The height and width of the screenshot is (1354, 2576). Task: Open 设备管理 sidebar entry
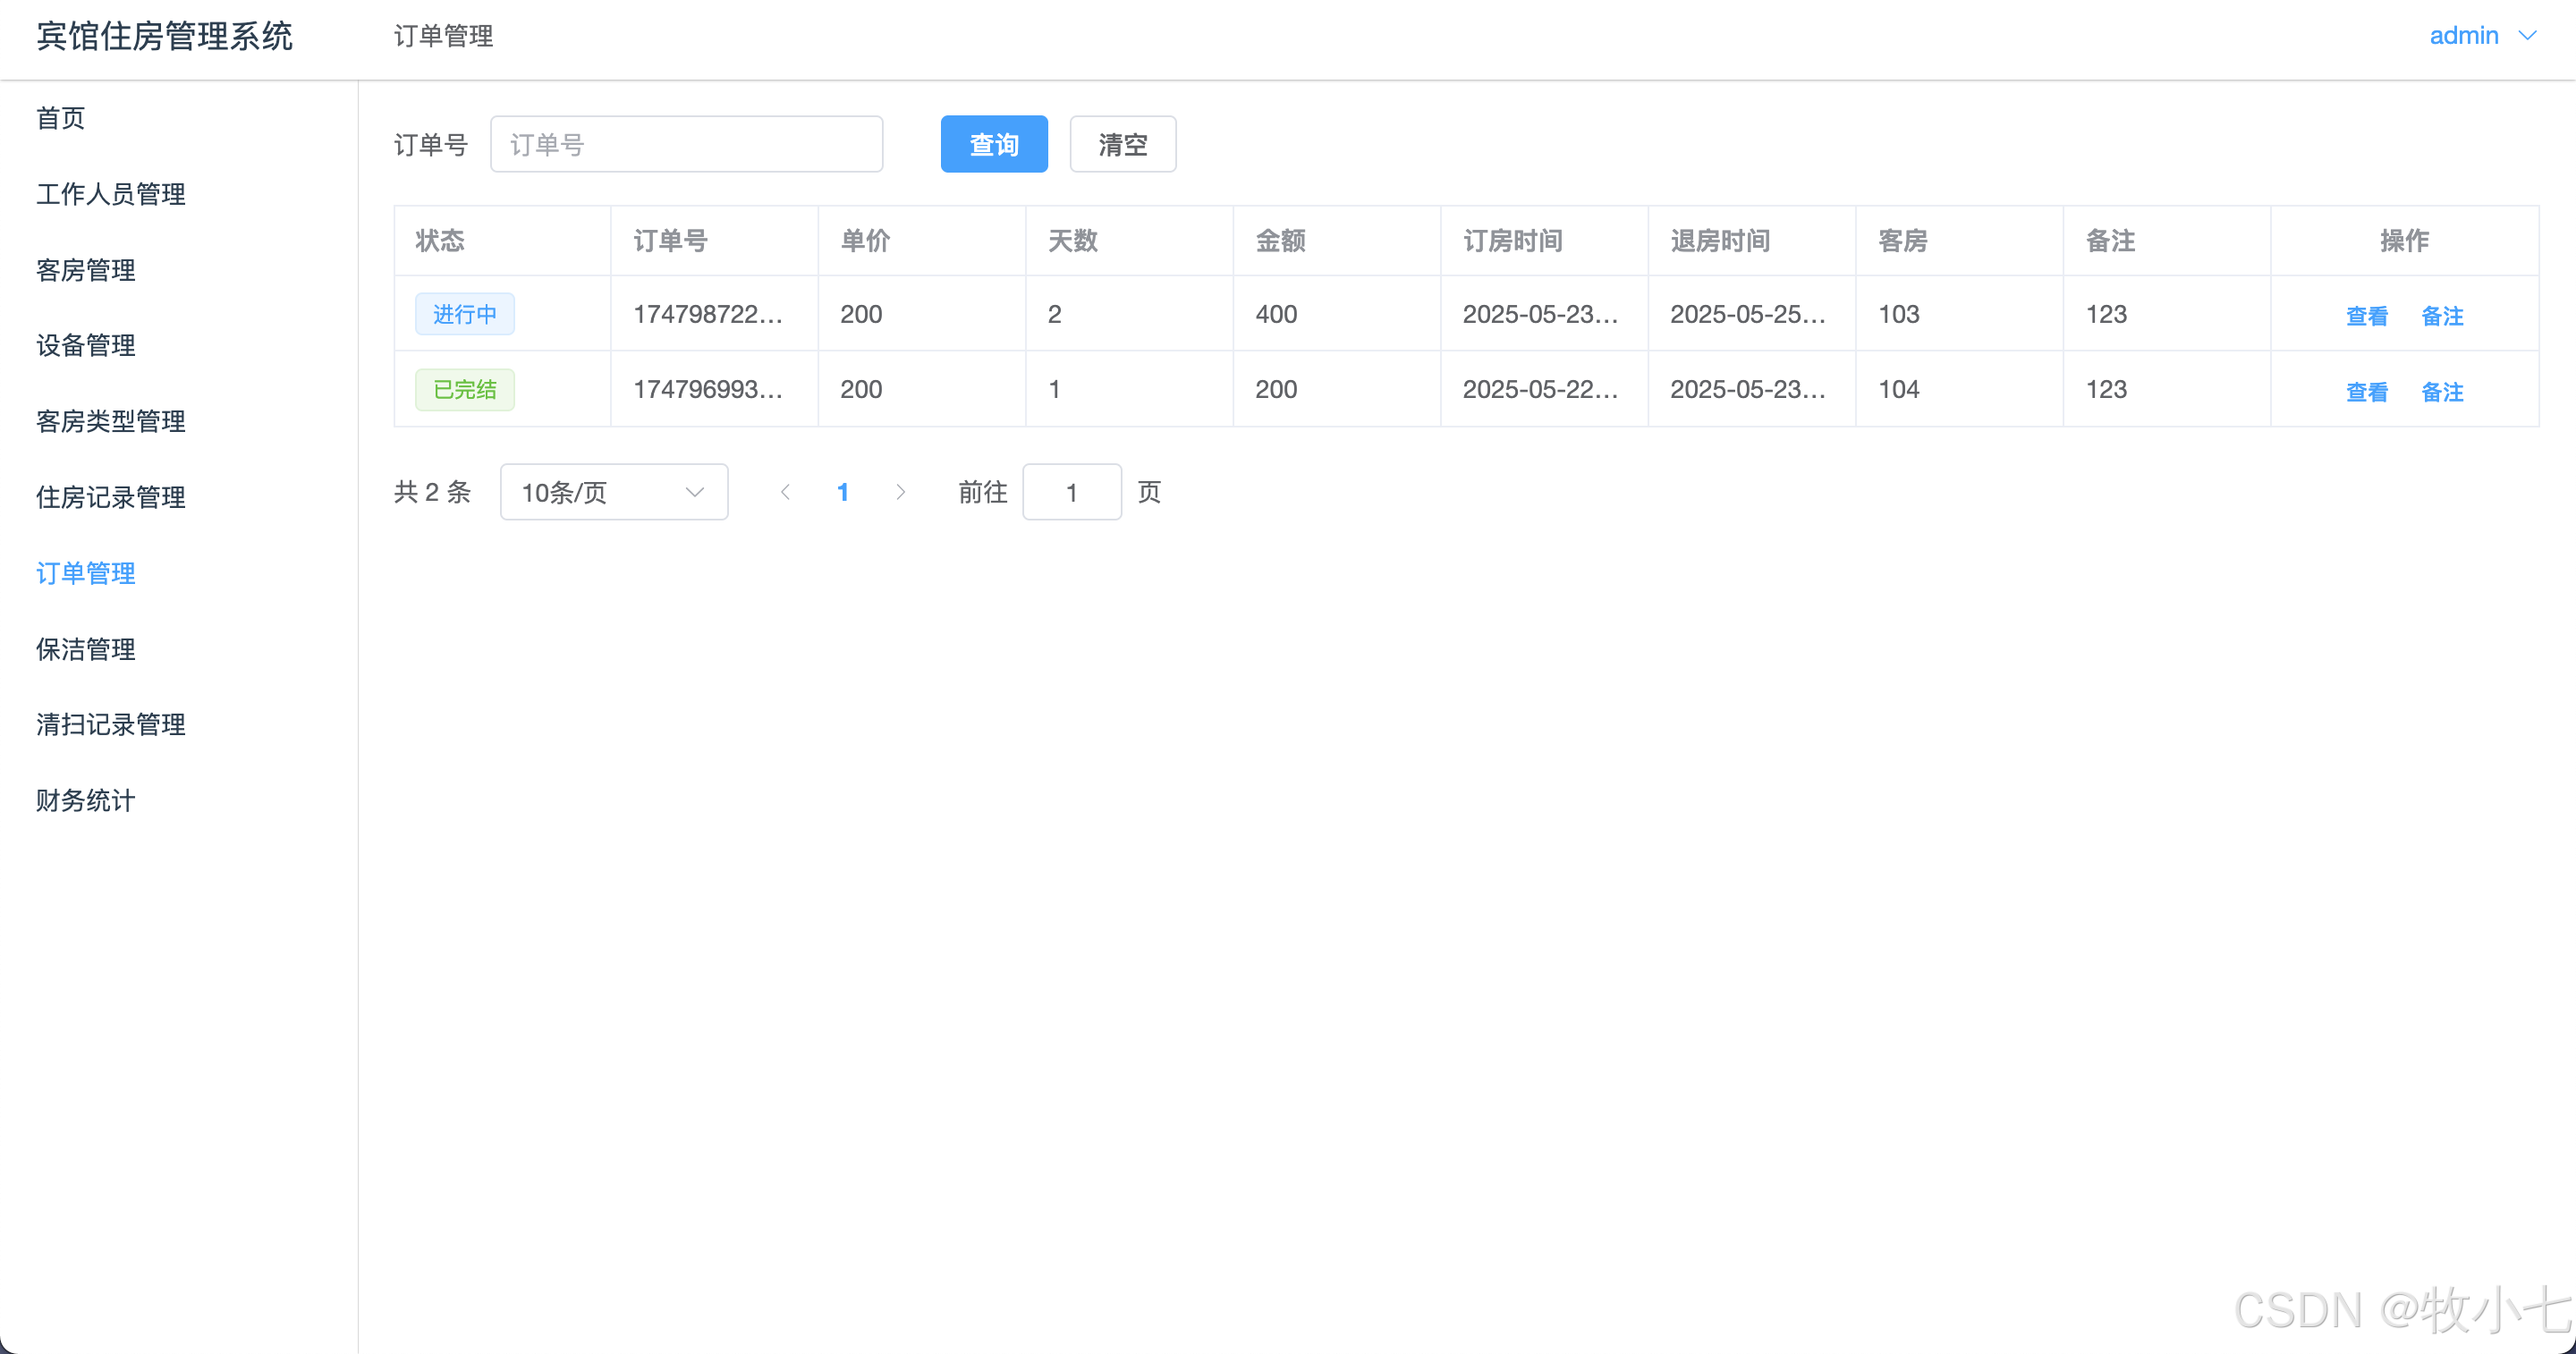pos(86,345)
